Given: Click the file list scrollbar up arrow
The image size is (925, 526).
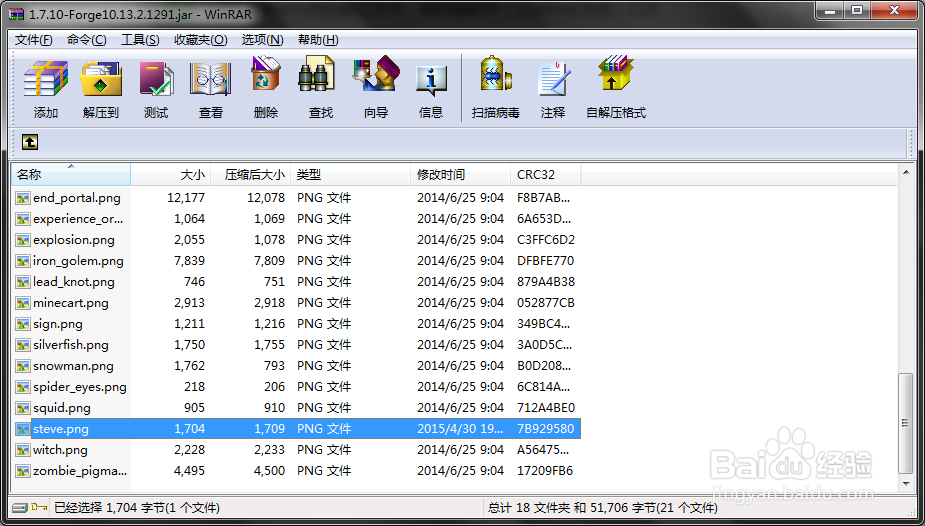Looking at the screenshot, I should point(907,172).
